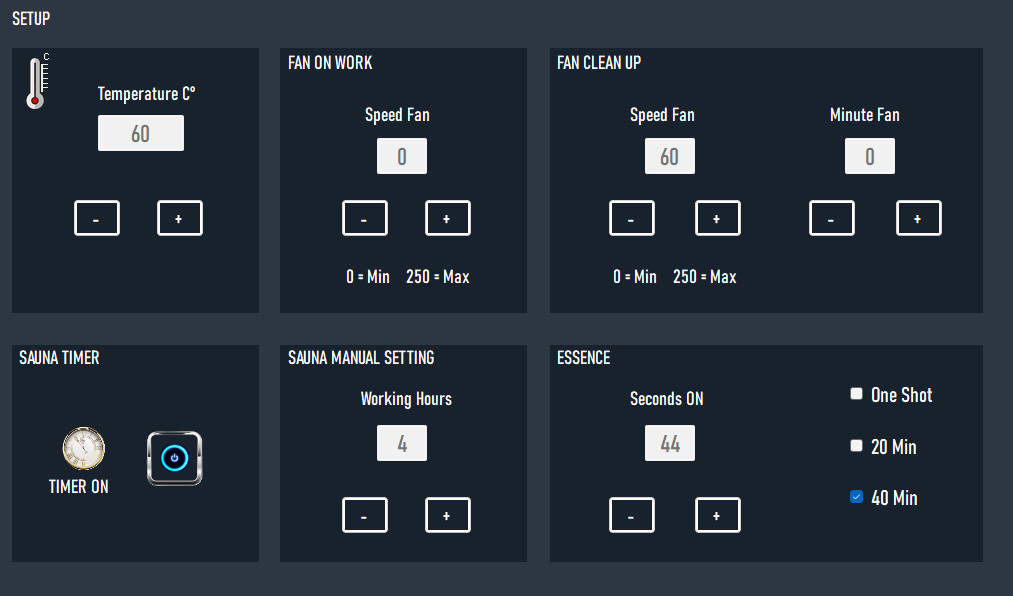This screenshot has width=1013, height=596.
Task: Decrease the Temperature C° value
Action: pos(97,218)
